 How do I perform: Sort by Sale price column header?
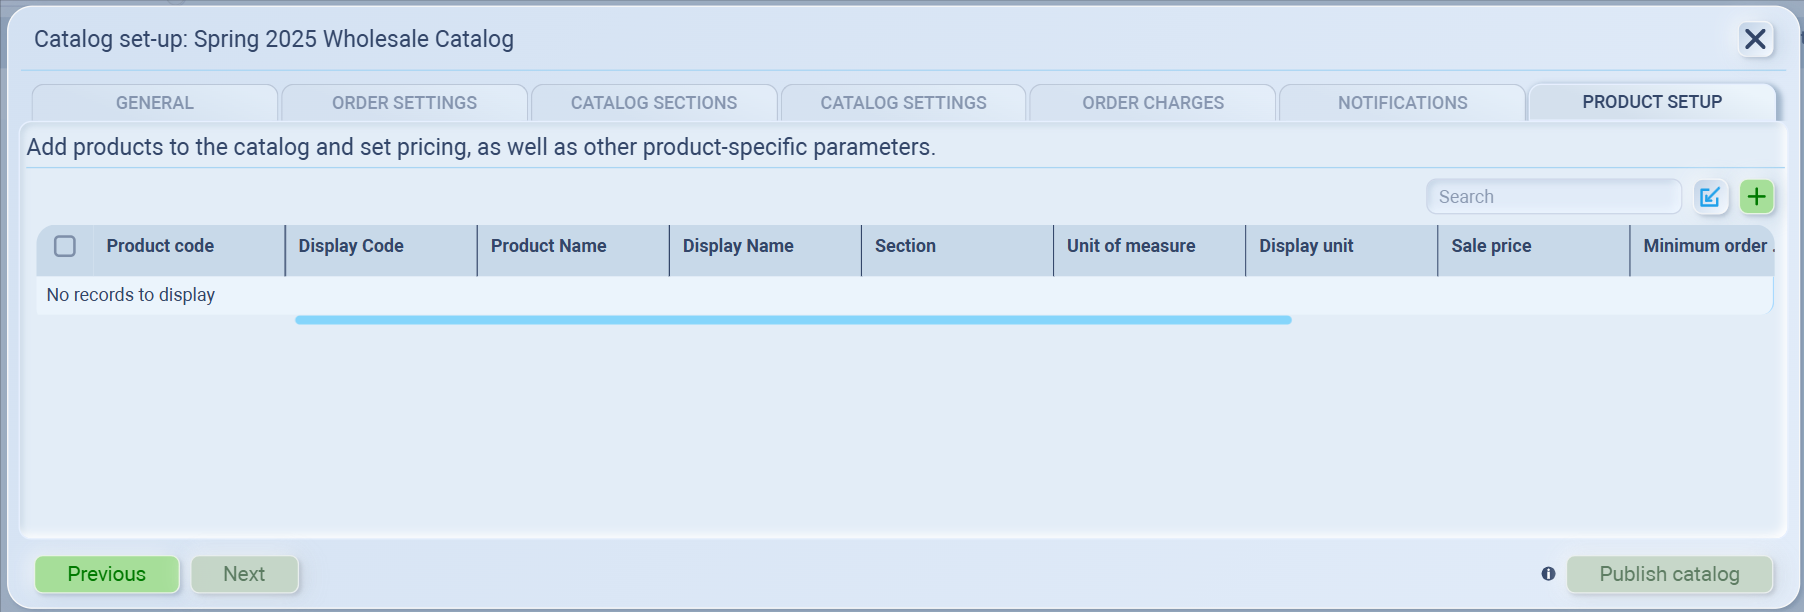pyautogui.click(x=1491, y=246)
